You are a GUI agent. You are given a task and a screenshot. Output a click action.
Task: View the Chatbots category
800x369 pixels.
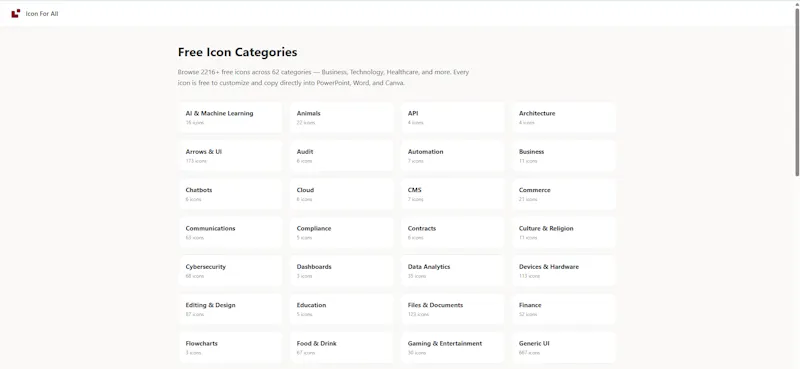(x=230, y=194)
